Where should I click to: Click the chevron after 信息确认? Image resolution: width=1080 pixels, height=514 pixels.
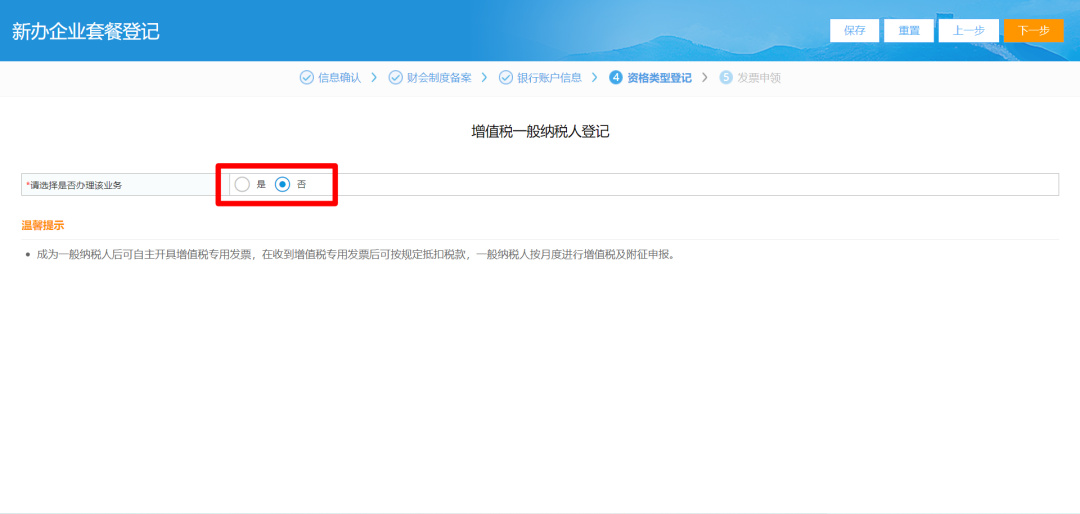pyautogui.click(x=374, y=78)
